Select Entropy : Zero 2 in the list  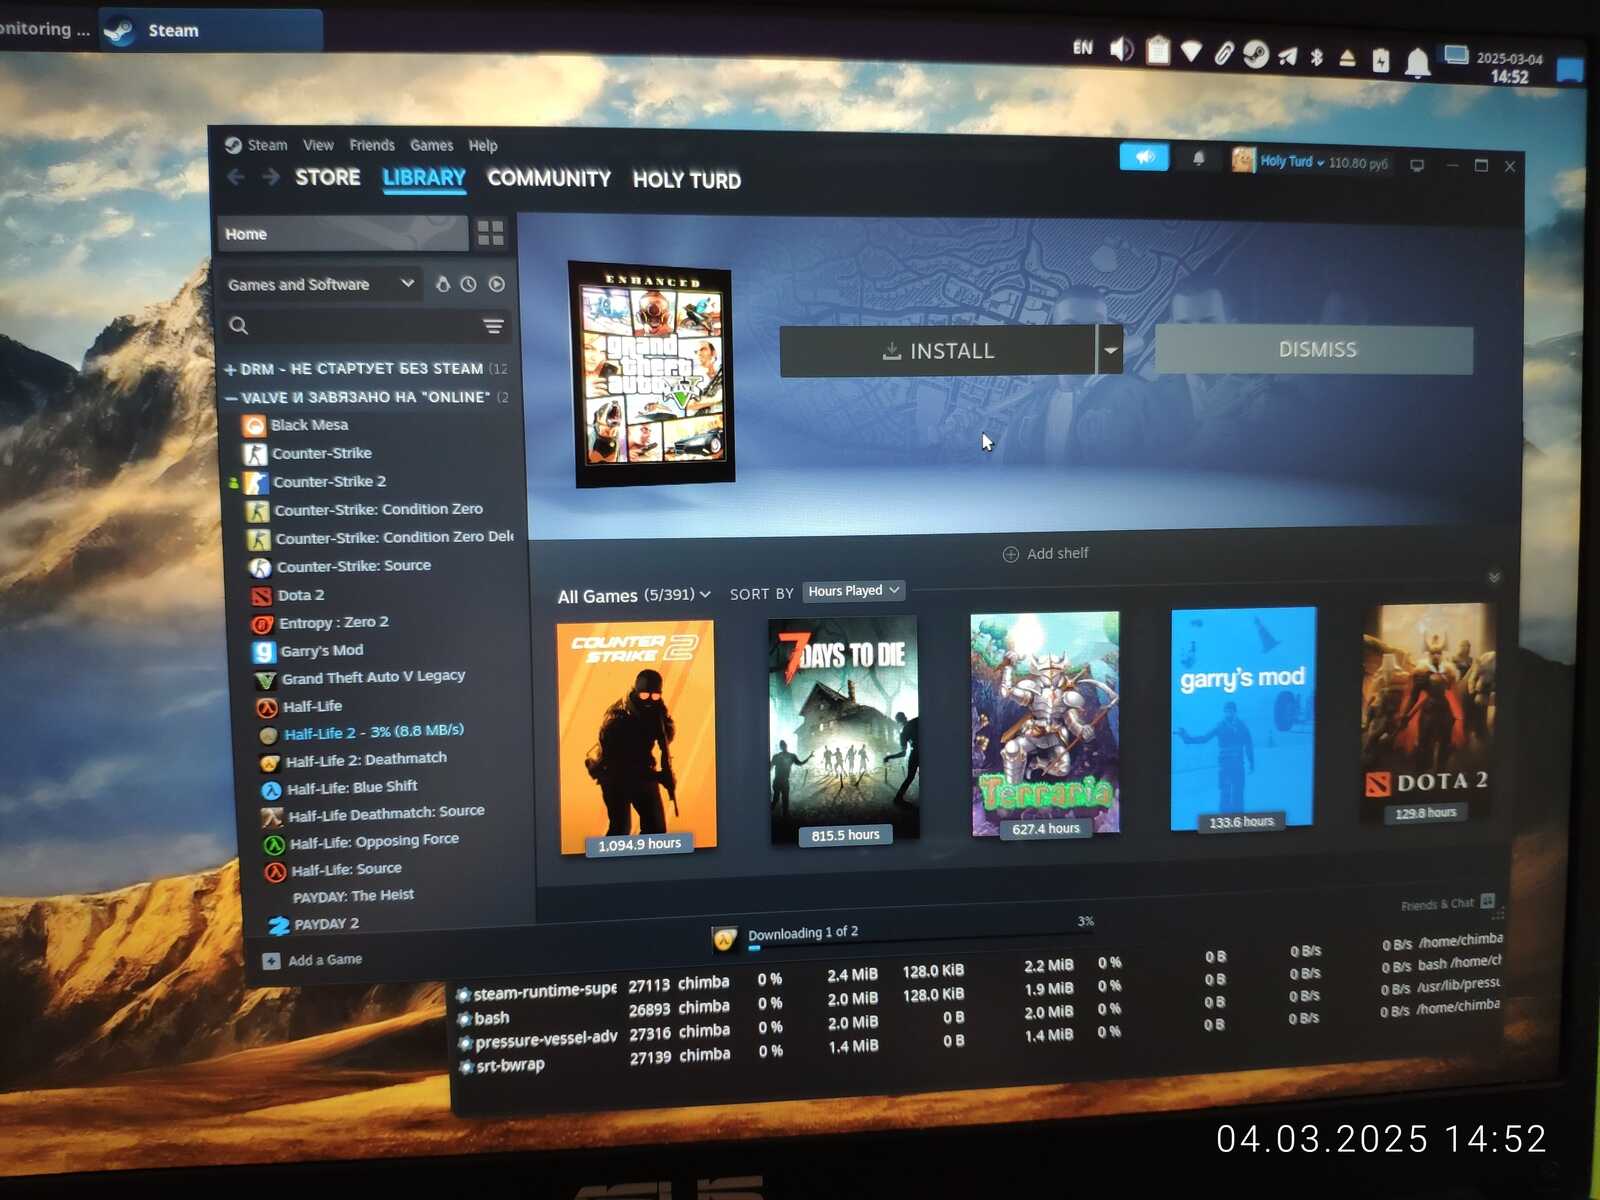(x=333, y=622)
